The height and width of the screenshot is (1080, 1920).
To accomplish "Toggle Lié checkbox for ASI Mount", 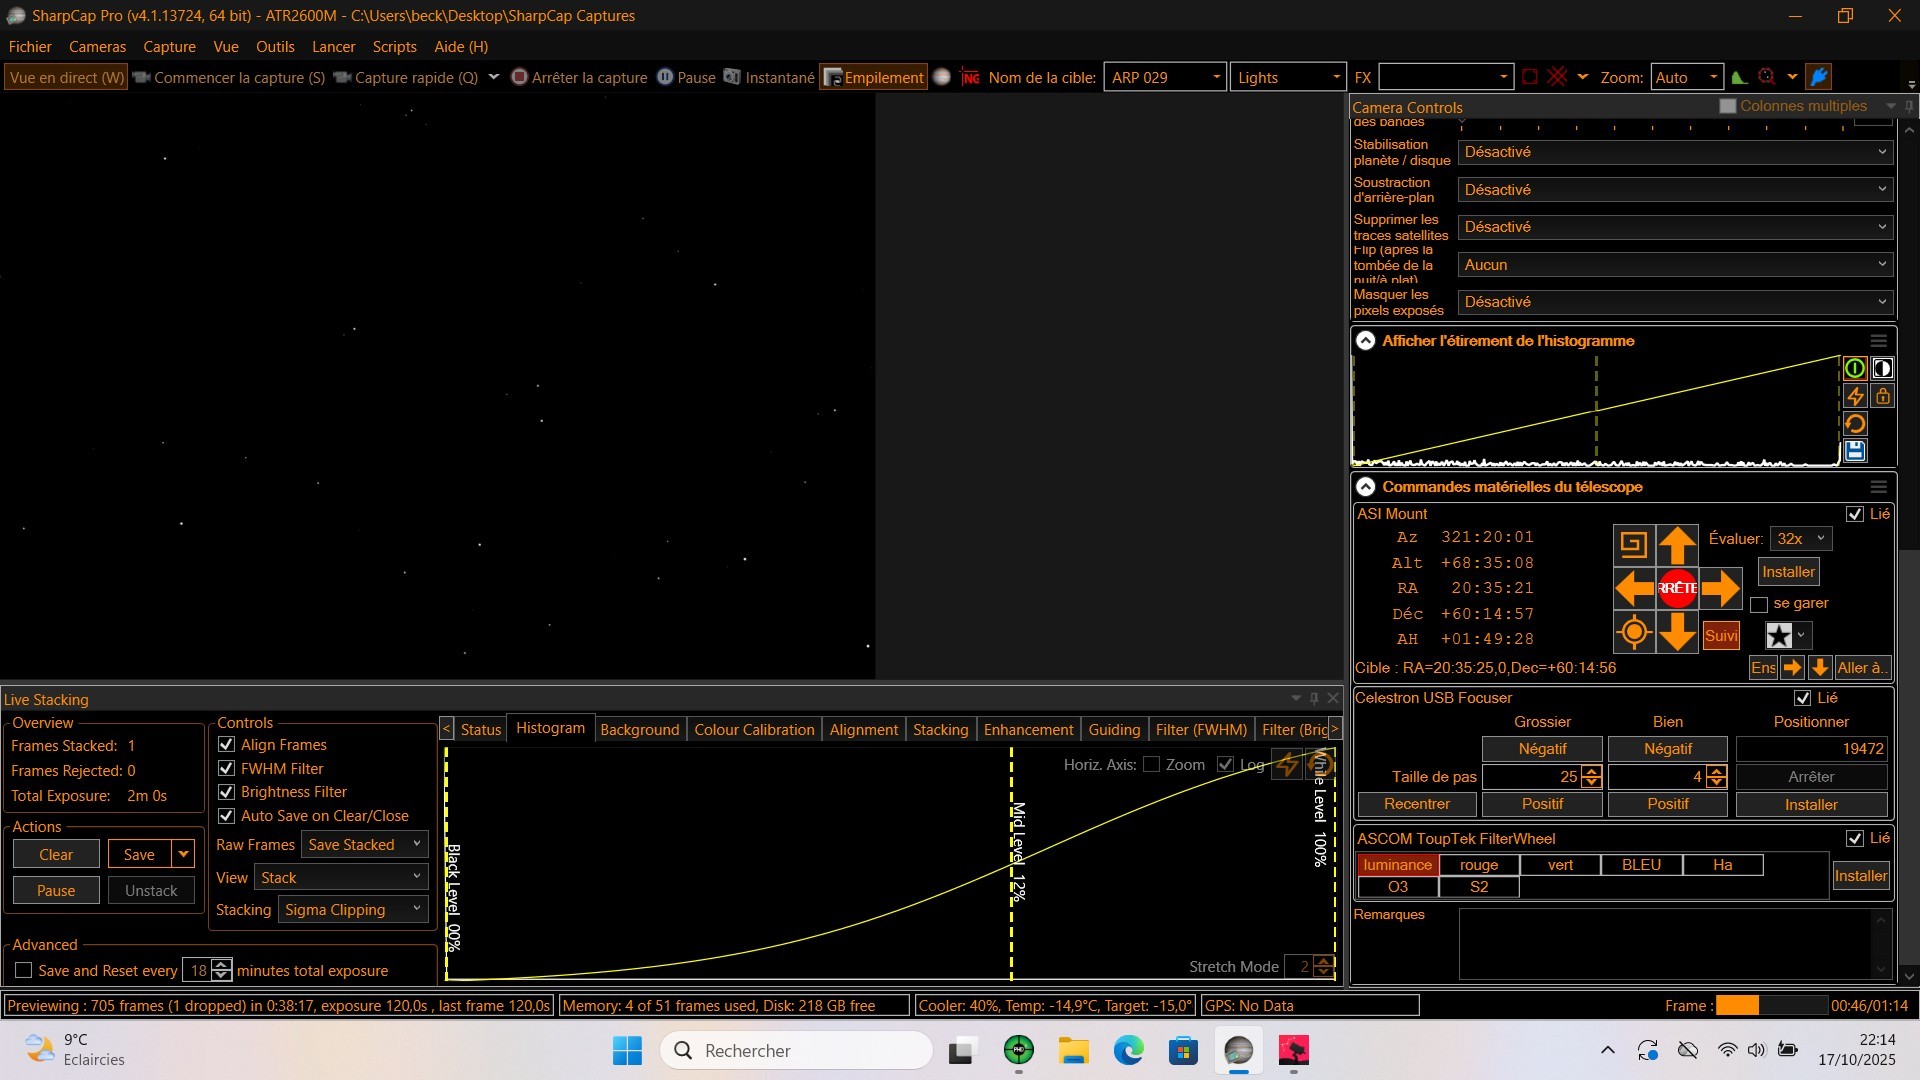I will coord(1855,514).
